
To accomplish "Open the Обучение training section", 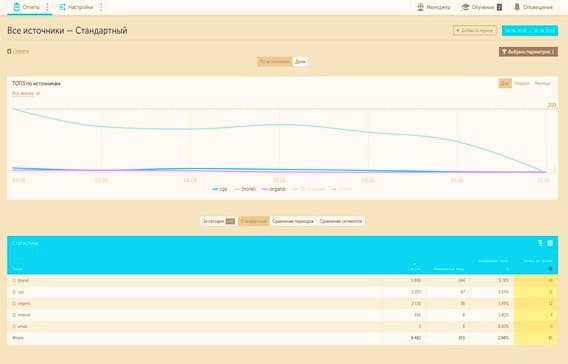I will click(x=481, y=7).
